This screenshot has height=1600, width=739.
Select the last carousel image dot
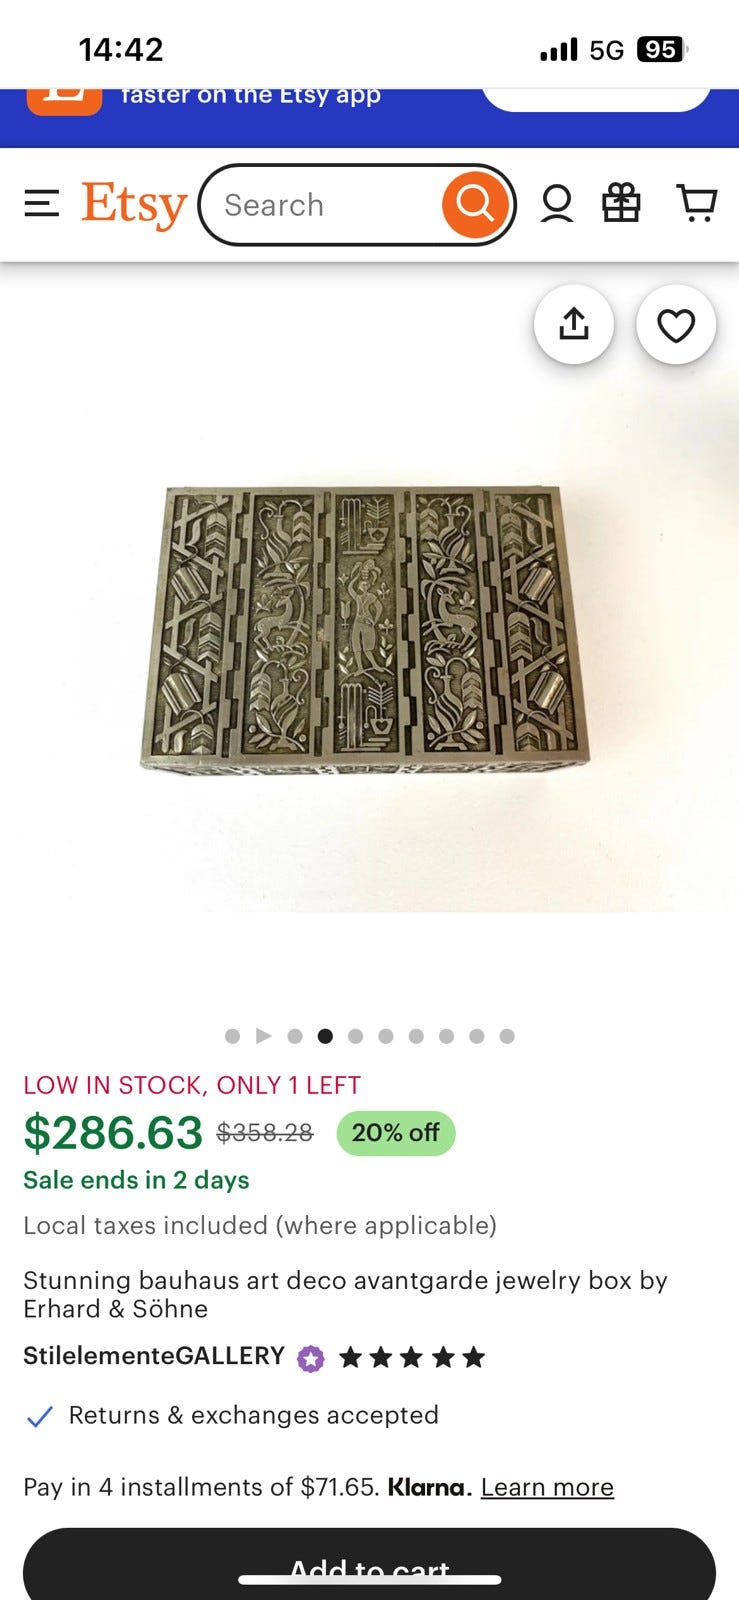coord(507,1036)
